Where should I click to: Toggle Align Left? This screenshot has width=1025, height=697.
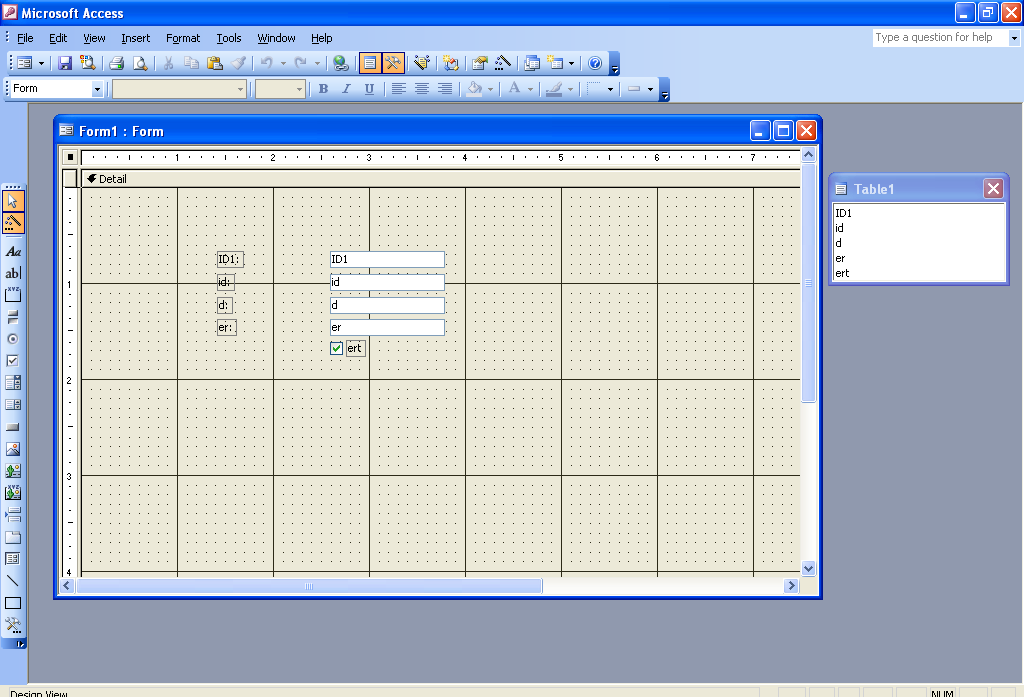(399, 89)
